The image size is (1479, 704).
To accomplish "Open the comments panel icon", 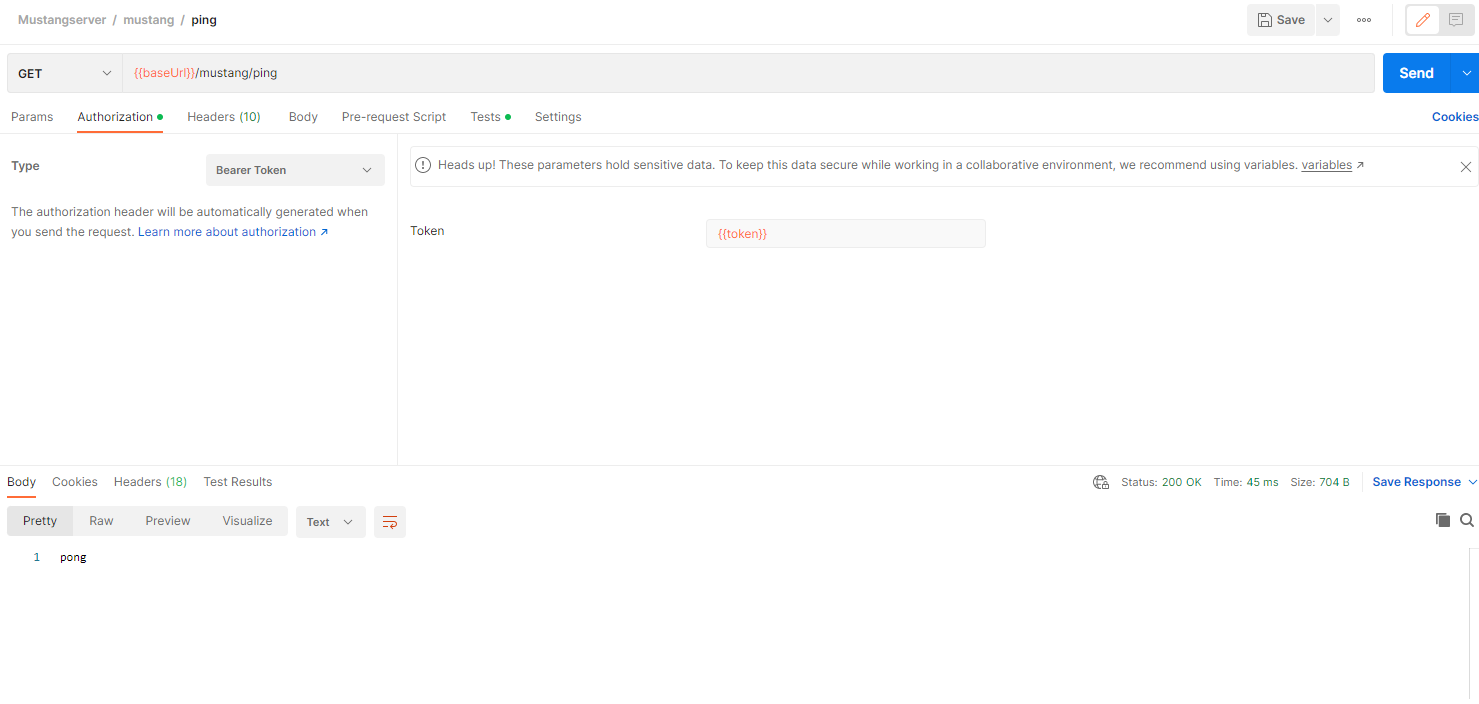I will (1456, 20).
